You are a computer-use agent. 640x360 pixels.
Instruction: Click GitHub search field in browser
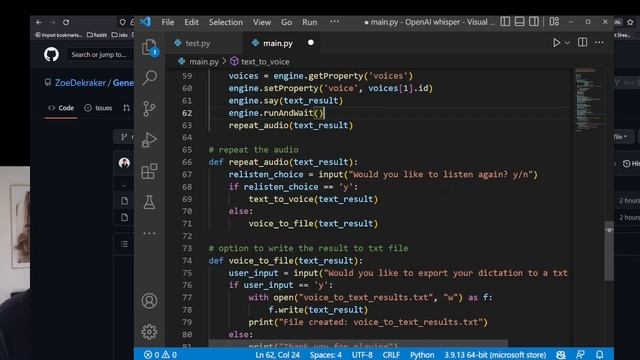(x=100, y=55)
